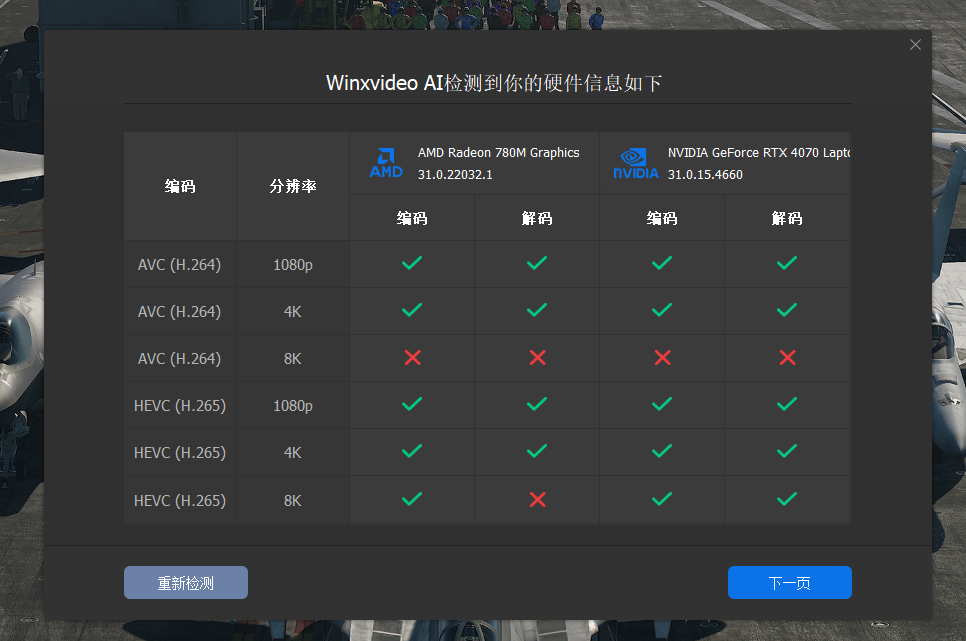
Task: Click the 分辨率 column header
Action: point(293,186)
